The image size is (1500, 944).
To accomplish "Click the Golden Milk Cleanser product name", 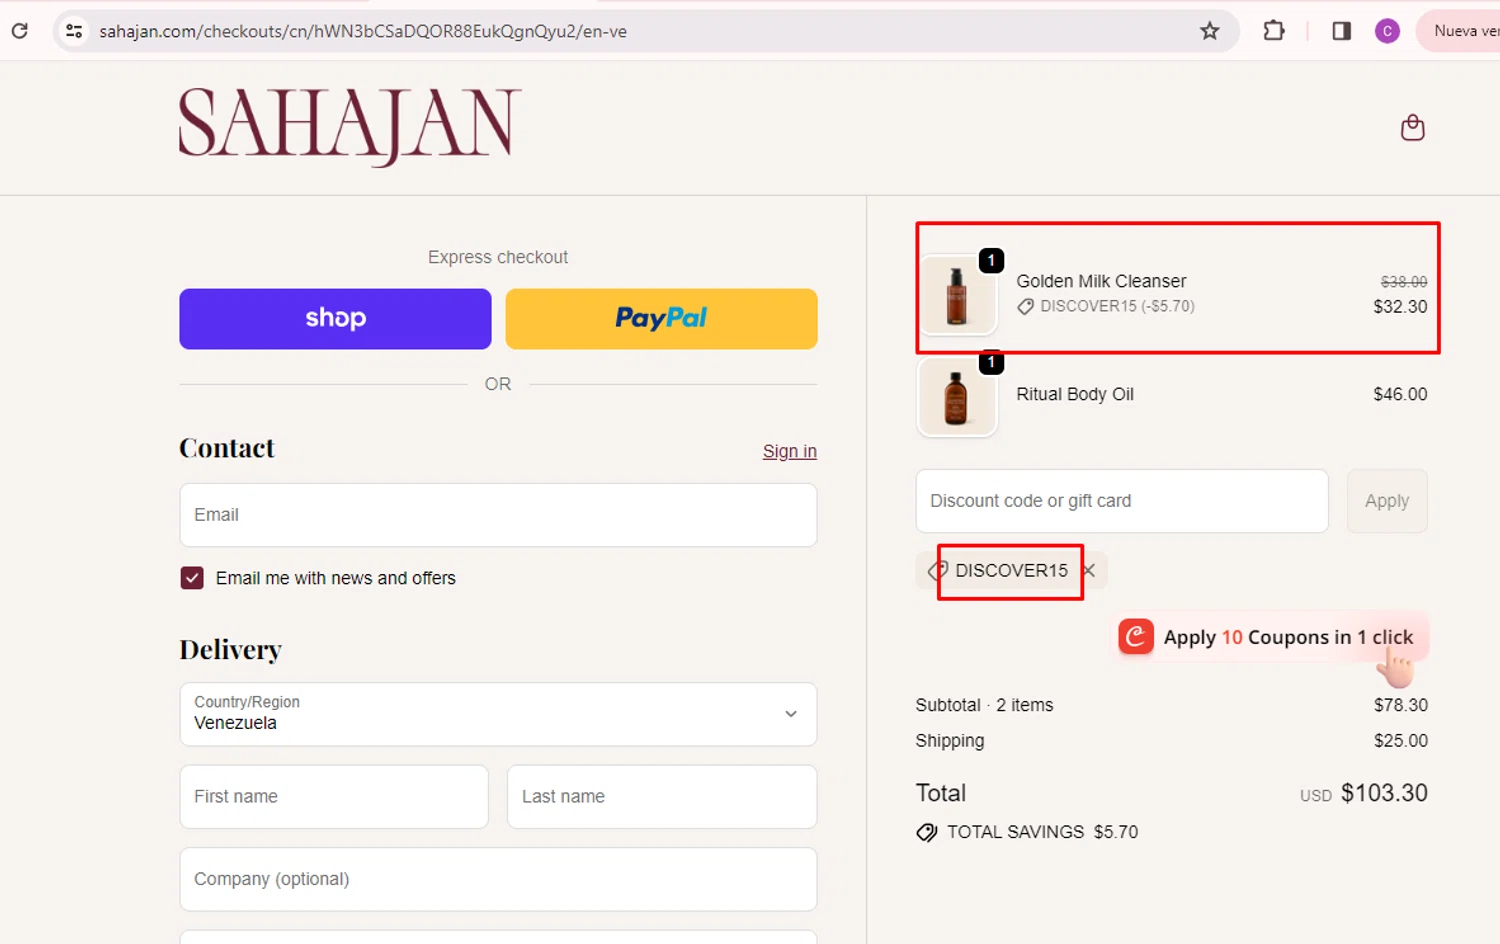I will [1101, 281].
